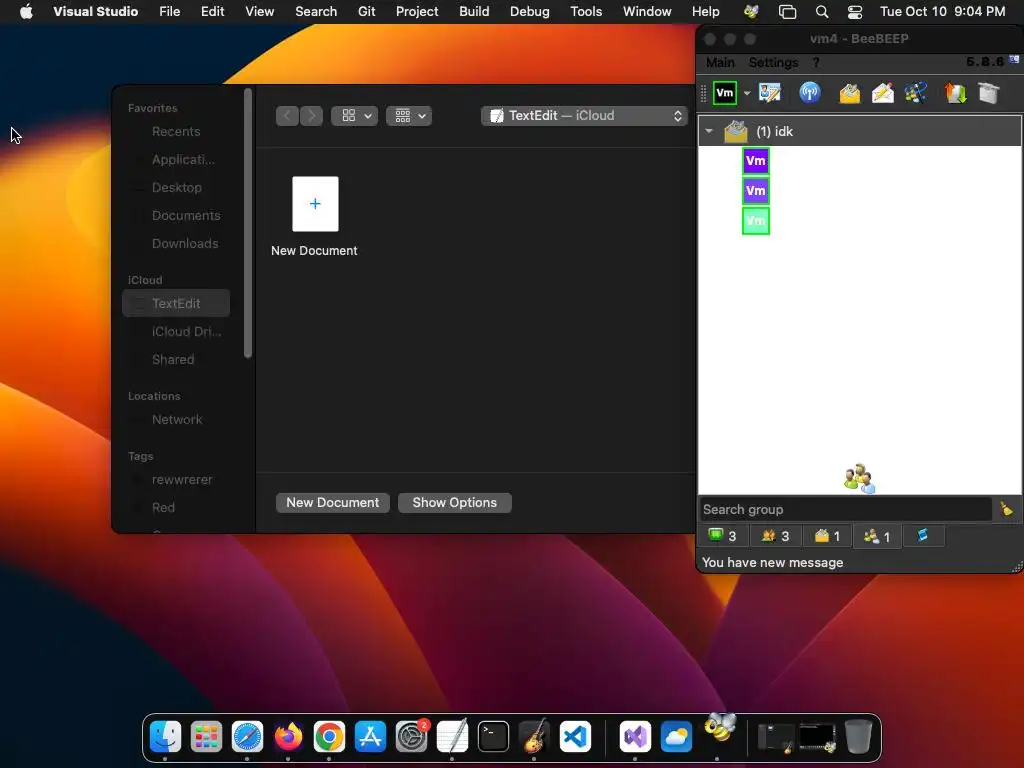Select the (1) idk group entry
Screen dimensions: 1024x768
pyautogui.click(x=859, y=131)
